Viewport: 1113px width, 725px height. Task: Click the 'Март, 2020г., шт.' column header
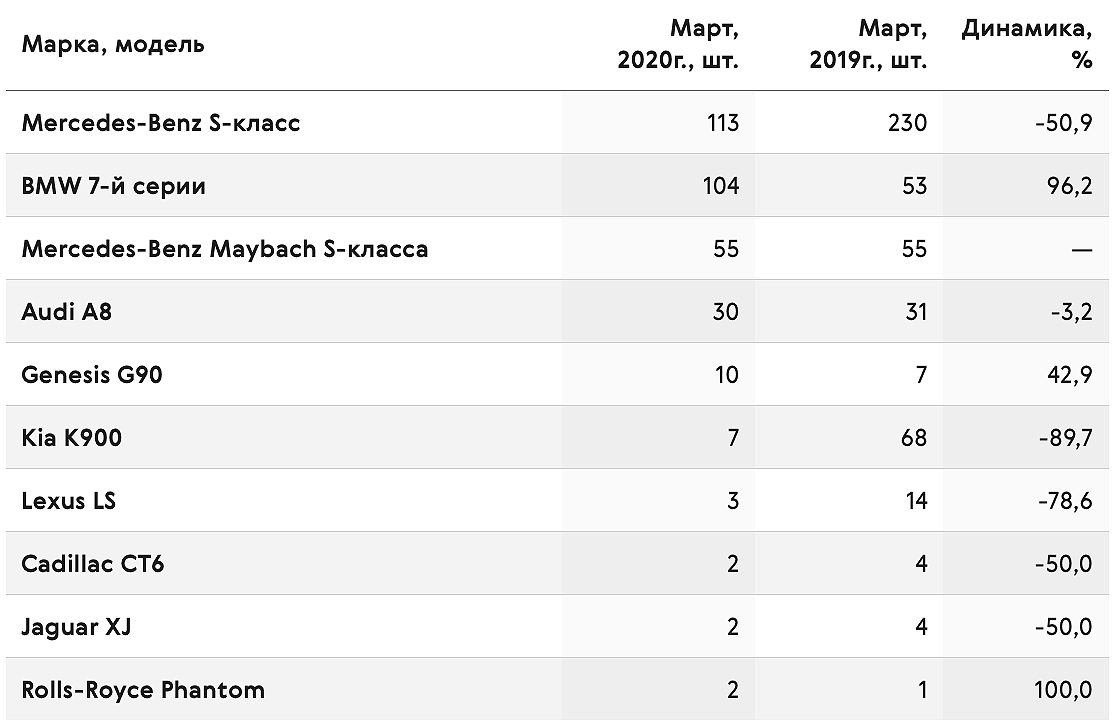point(678,45)
